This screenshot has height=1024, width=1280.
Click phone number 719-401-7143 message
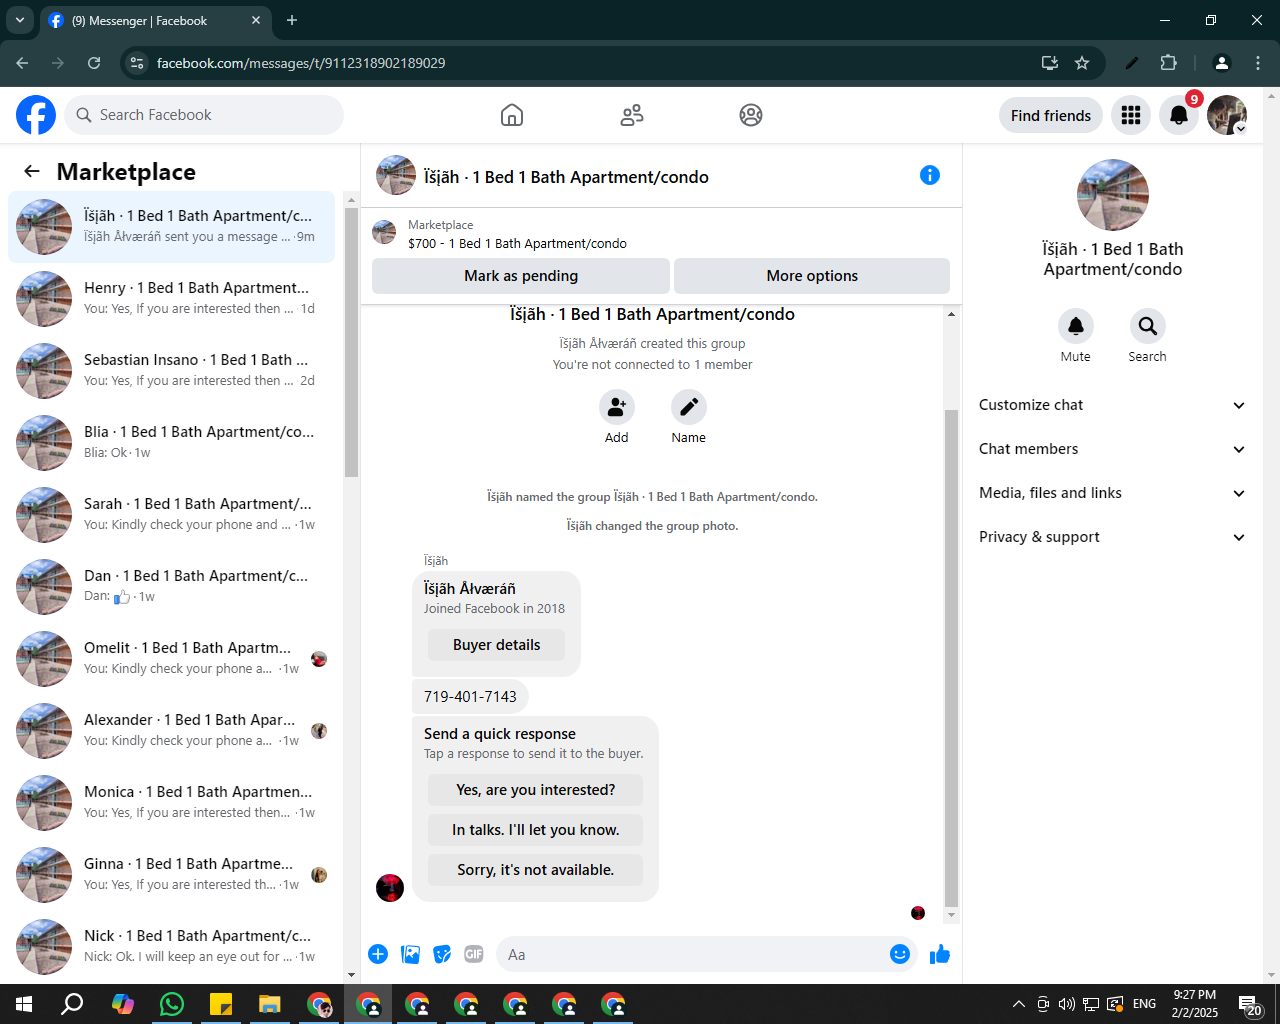(470, 696)
